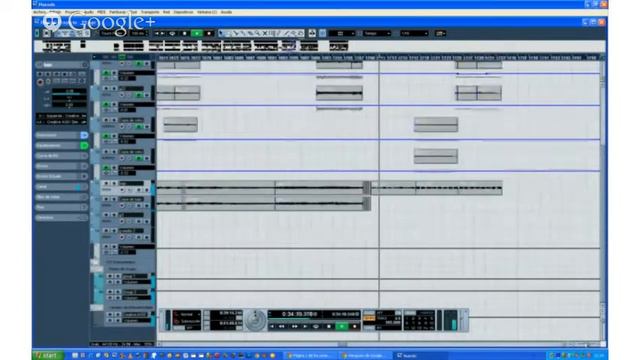This screenshot has width=640, height=360.
Task: Open the Audio menu
Action: (x=89, y=12)
